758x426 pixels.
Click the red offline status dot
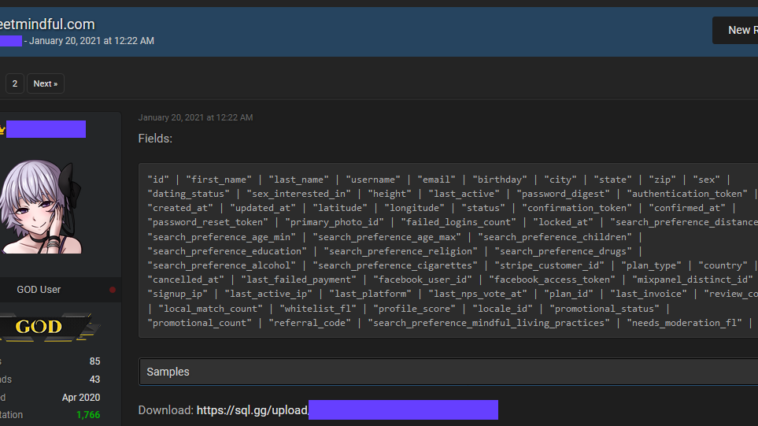[x=112, y=290]
